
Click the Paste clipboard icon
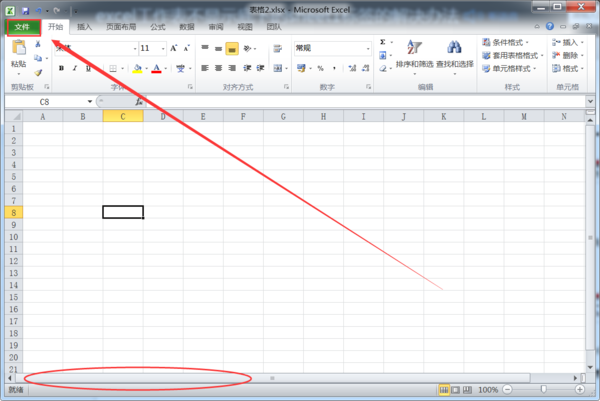tap(19, 48)
